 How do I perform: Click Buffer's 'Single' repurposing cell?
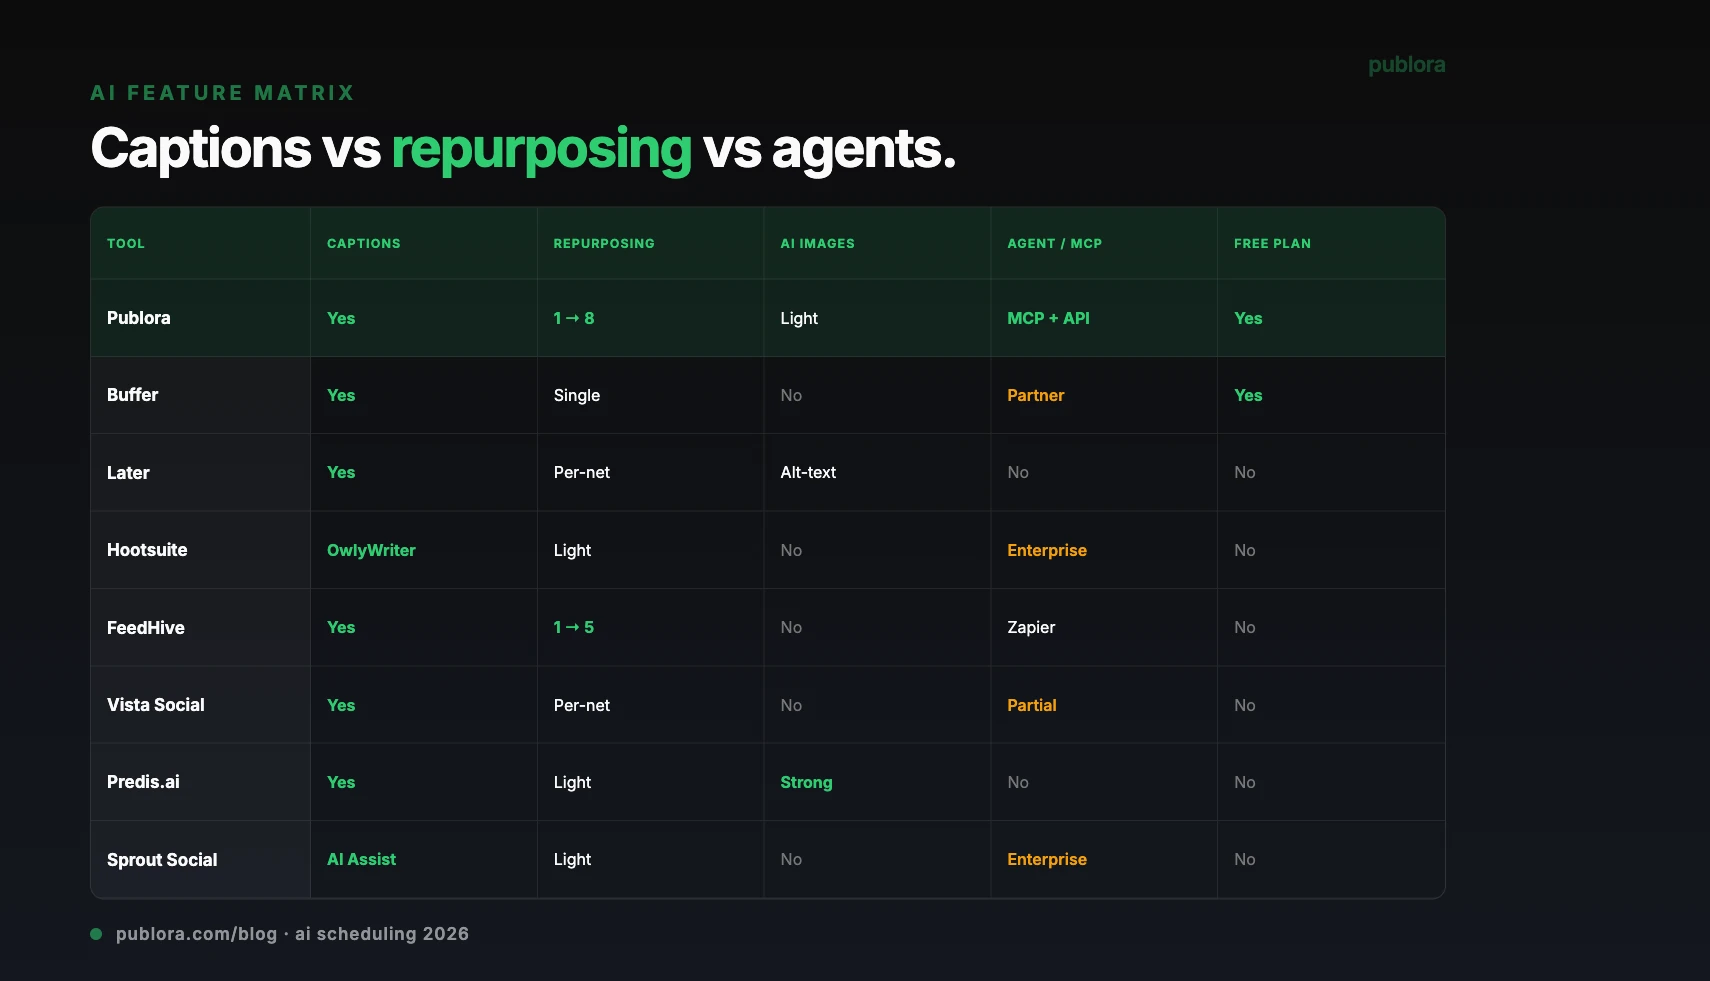[x=577, y=395]
